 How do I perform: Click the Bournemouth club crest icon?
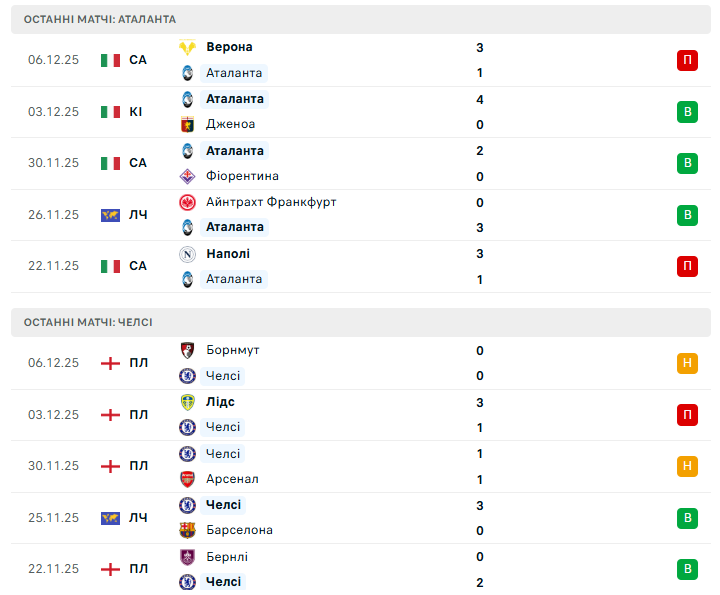tap(187, 350)
